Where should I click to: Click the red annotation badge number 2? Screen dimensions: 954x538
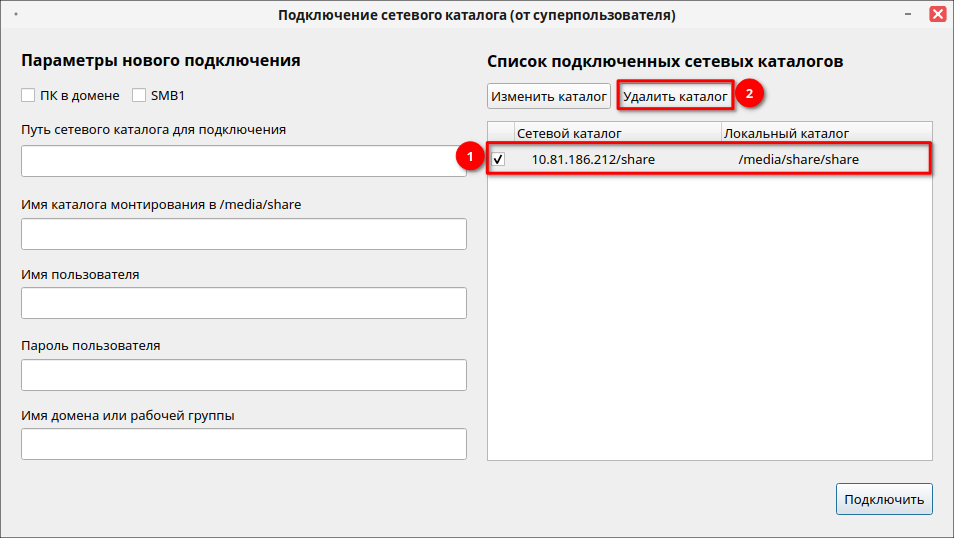(750, 94)
